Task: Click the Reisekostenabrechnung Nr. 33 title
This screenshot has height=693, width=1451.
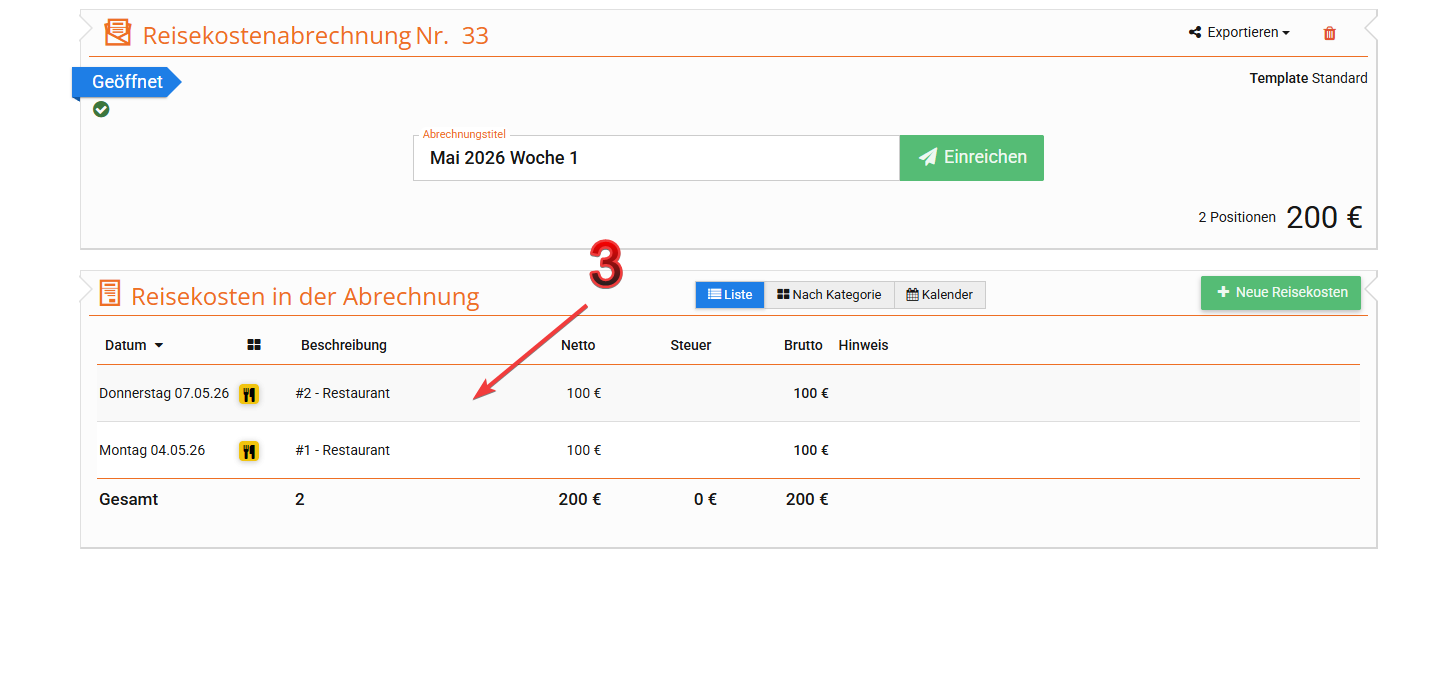Action: (316, 35)
